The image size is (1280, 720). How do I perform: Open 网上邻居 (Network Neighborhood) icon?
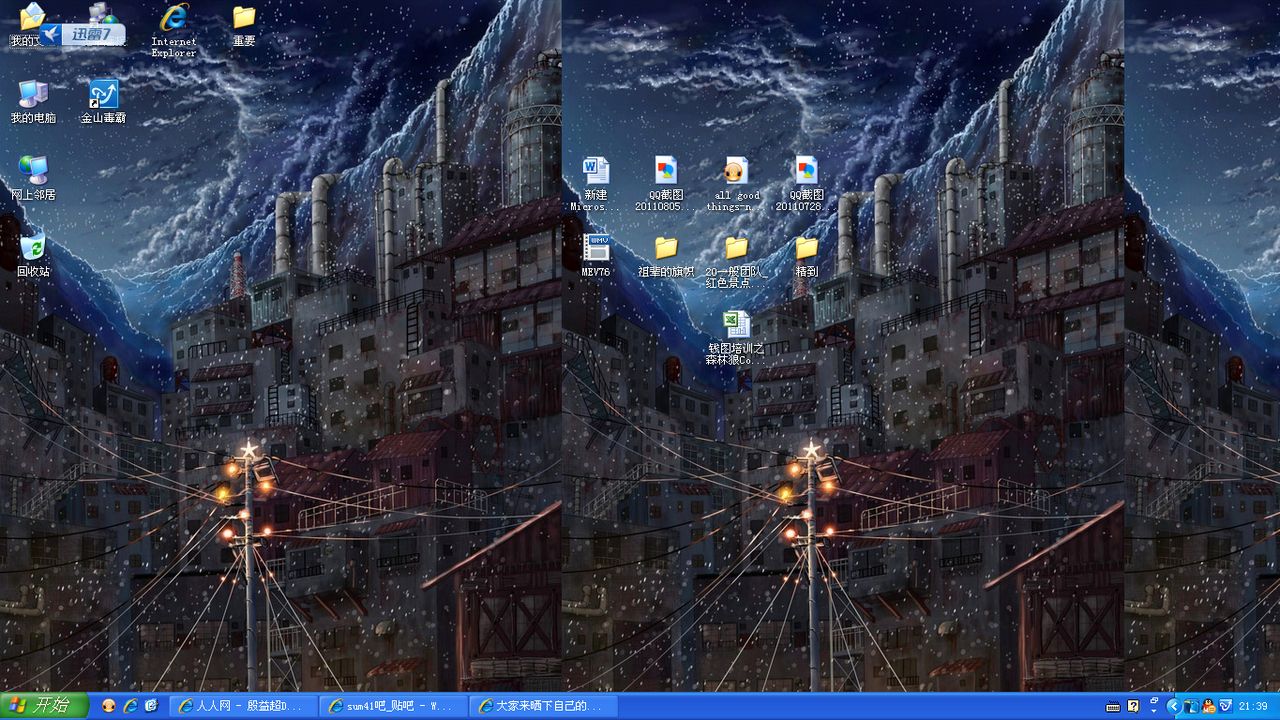point(33,179)
